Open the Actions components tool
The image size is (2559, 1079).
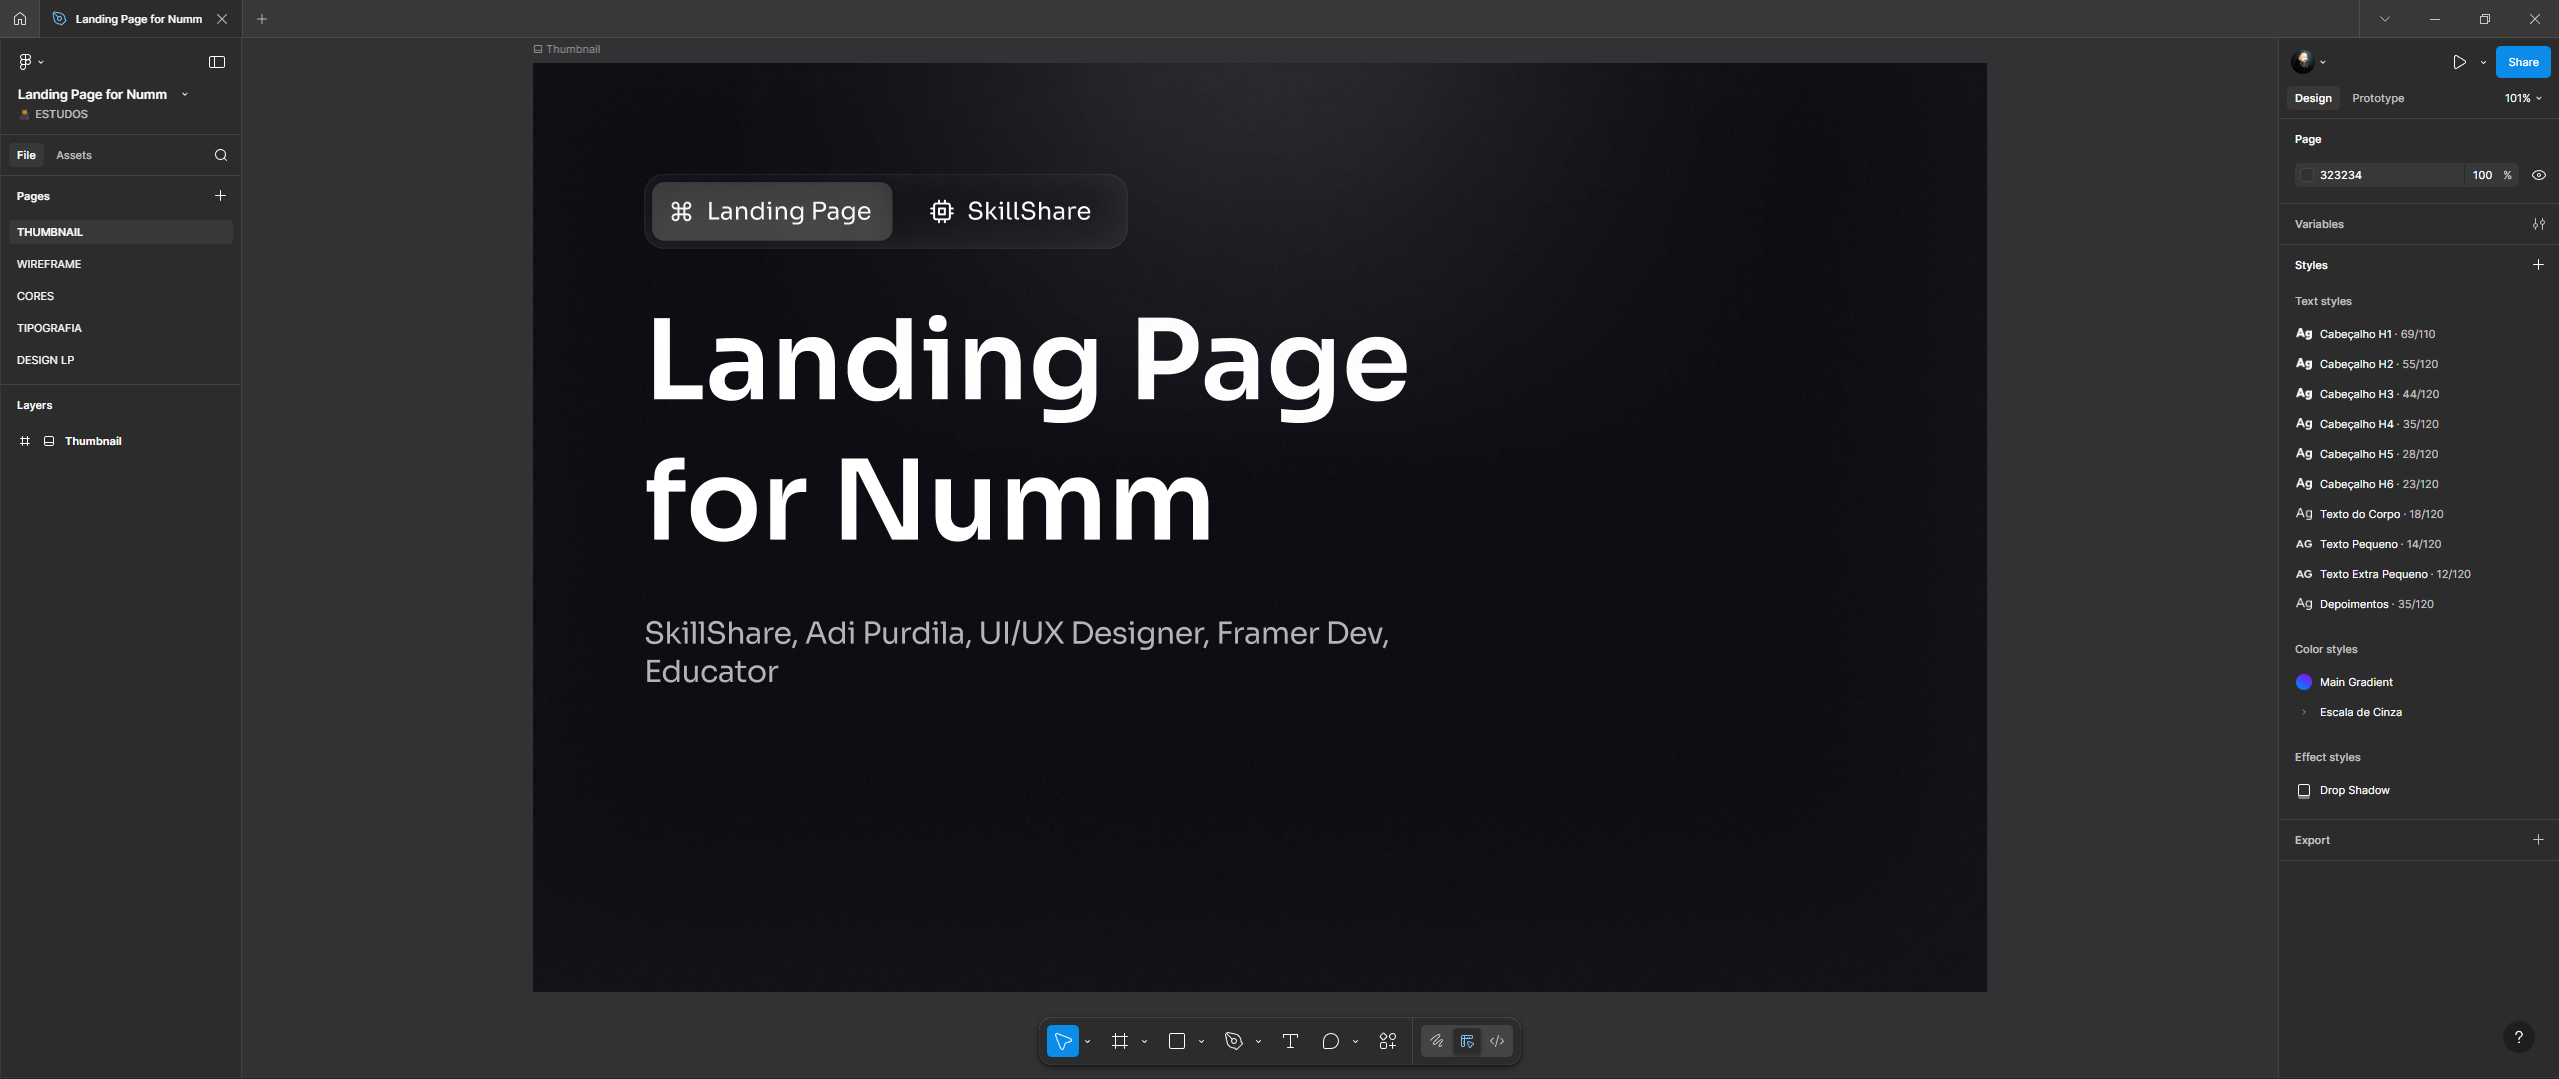click(1387, 1041)
